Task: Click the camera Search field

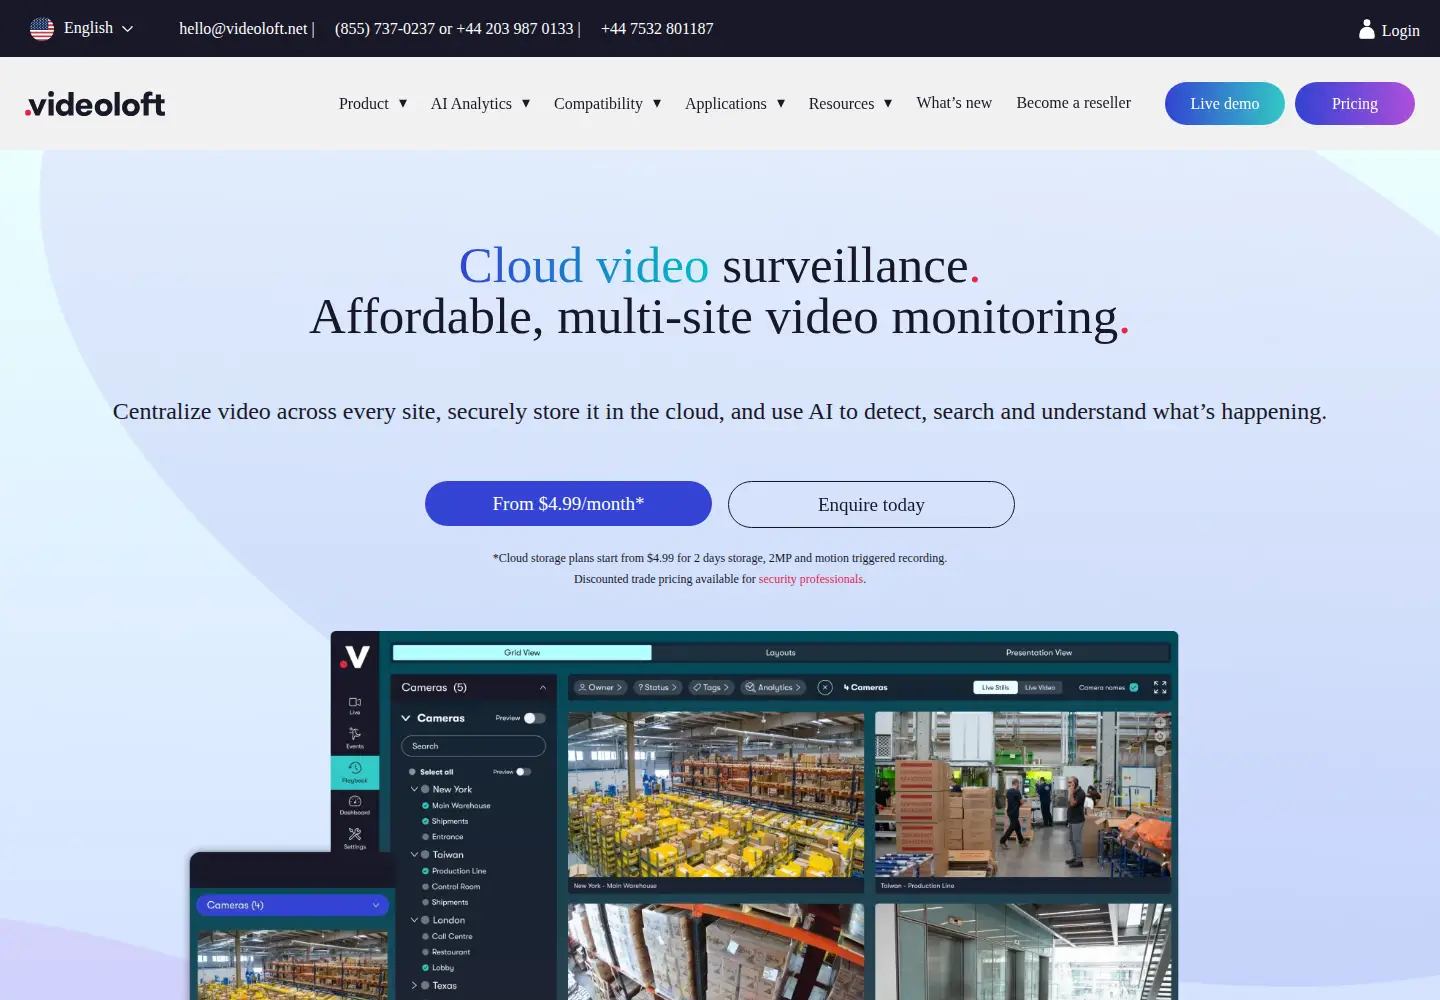Action: click(473, 746)
